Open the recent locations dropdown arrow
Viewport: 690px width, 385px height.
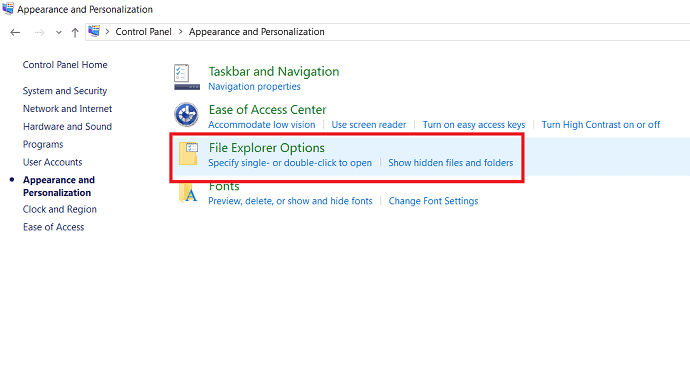59,33
